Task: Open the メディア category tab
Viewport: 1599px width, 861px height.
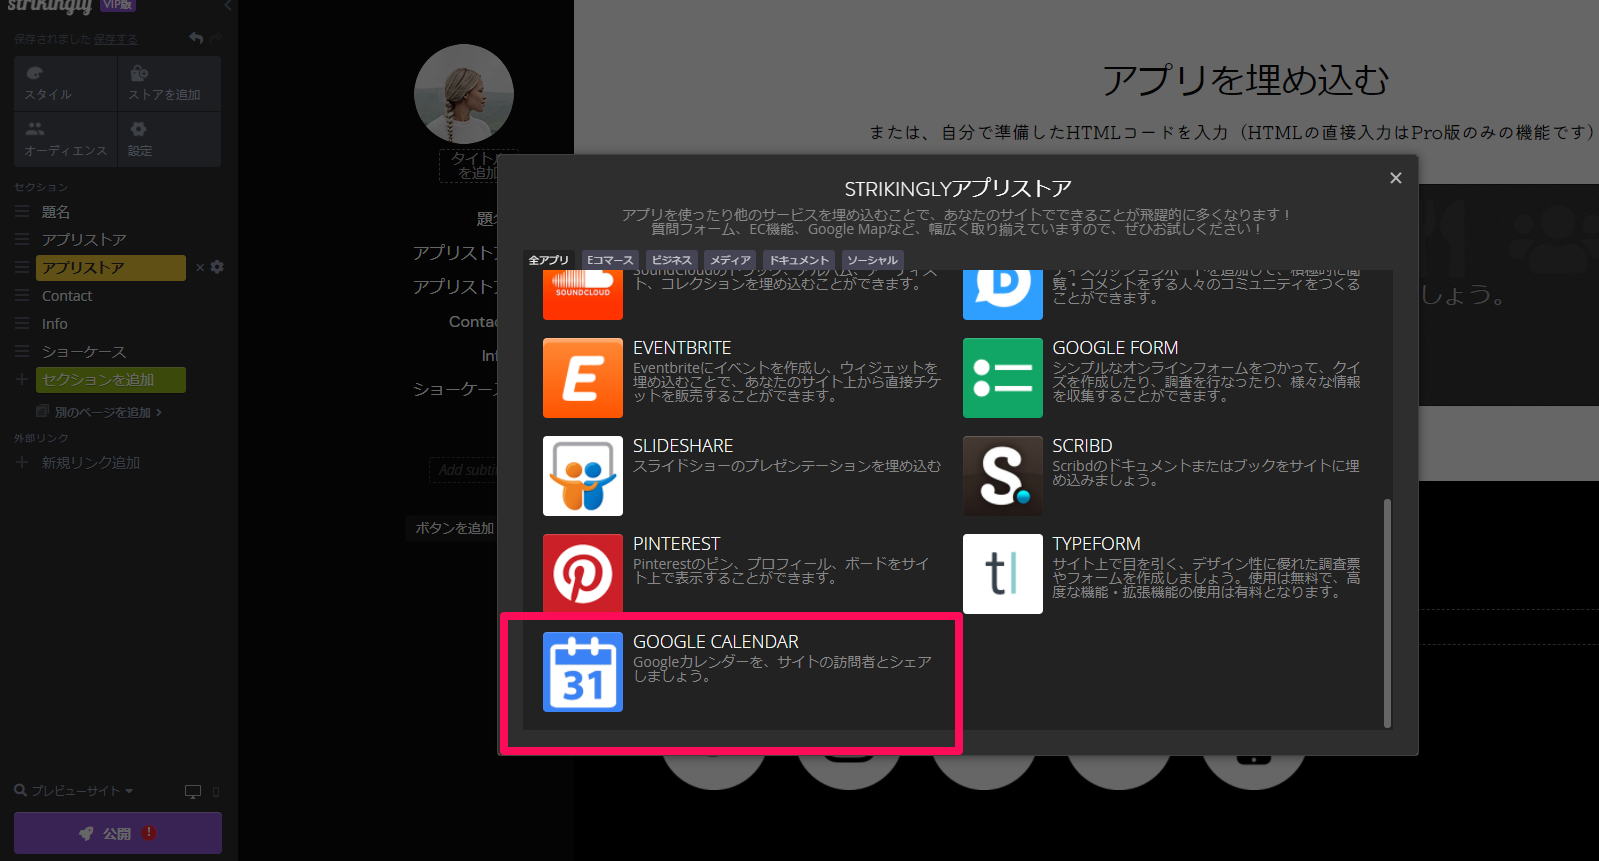Action: click(730, 260)
